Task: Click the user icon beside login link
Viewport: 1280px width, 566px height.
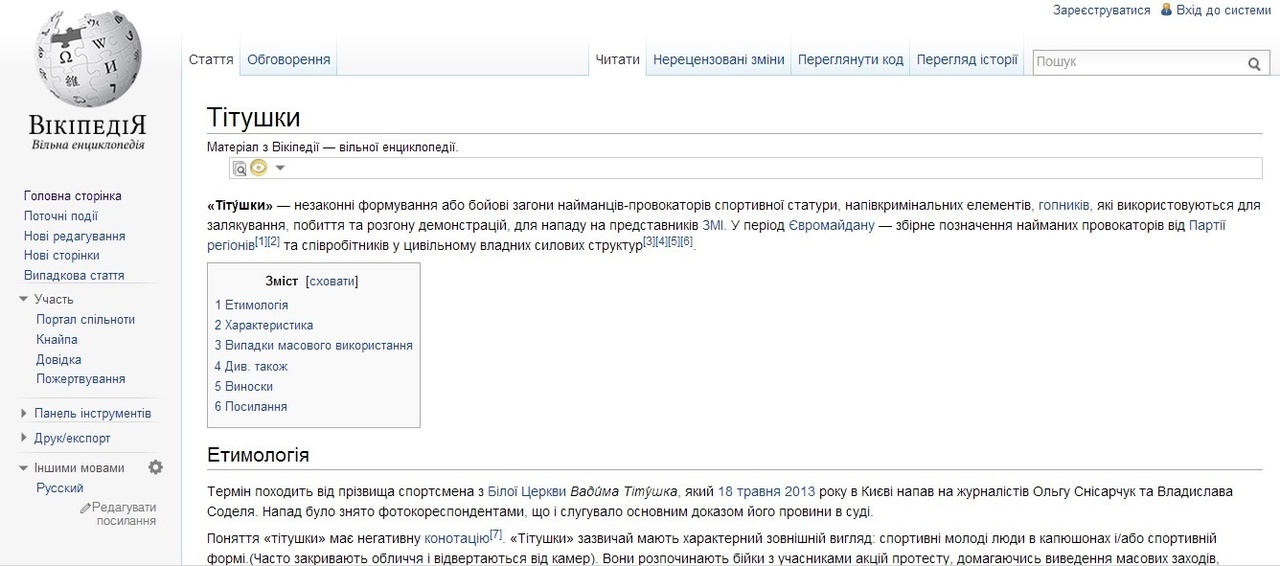Action: [1166, 9]
